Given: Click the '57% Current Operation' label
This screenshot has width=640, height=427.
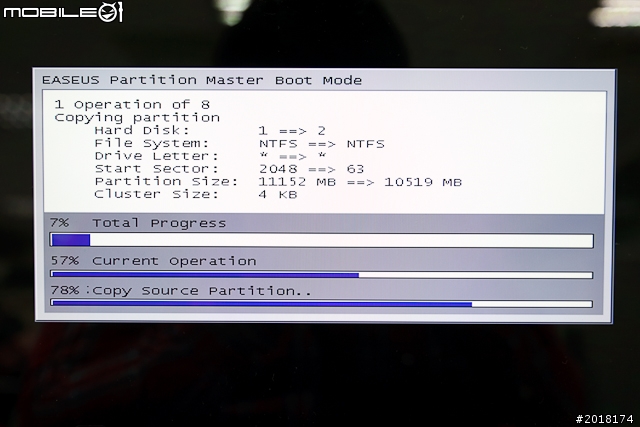Looking at the screenshot, I should coord(153,261).
